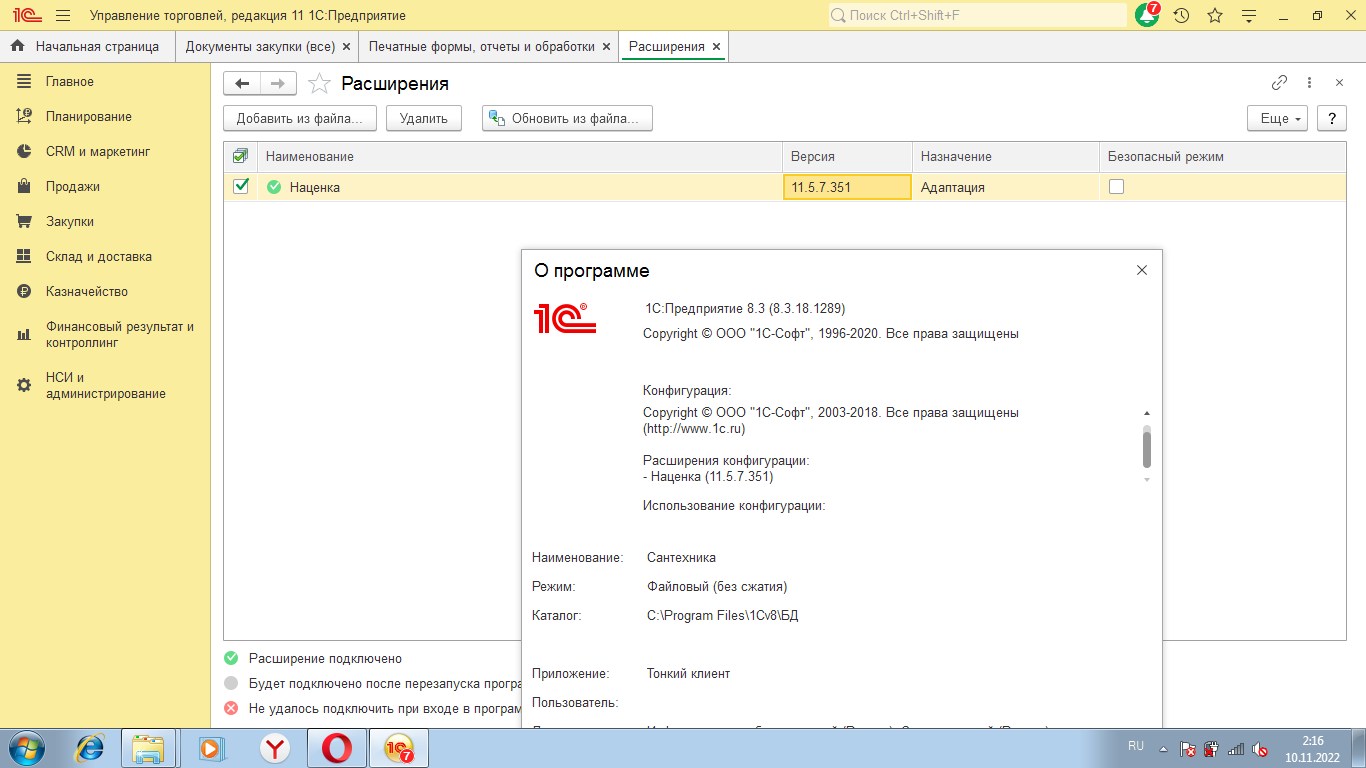
Task: Open media player taskbar icon
Action: click(210, 748)
